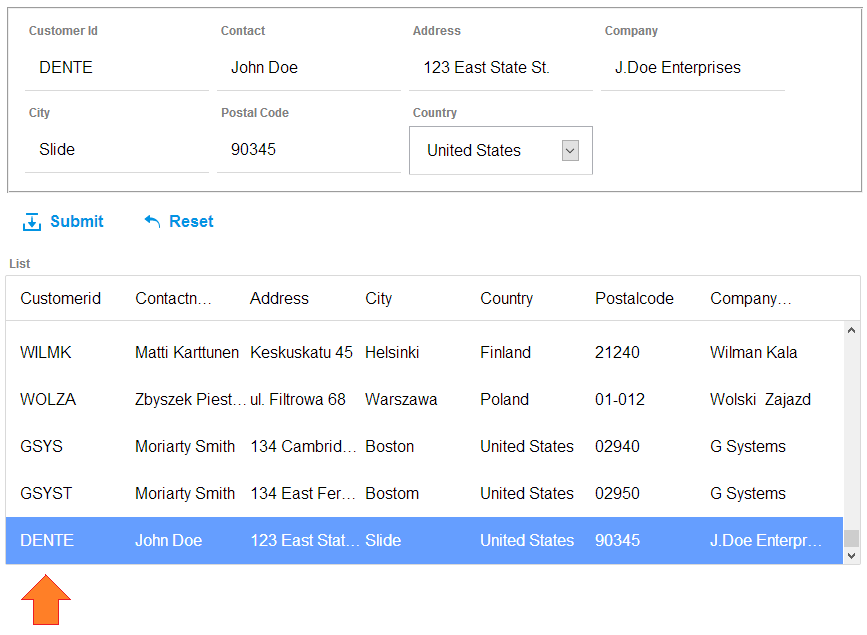Select the WOLZA customer row

click(x=424, y=399)
